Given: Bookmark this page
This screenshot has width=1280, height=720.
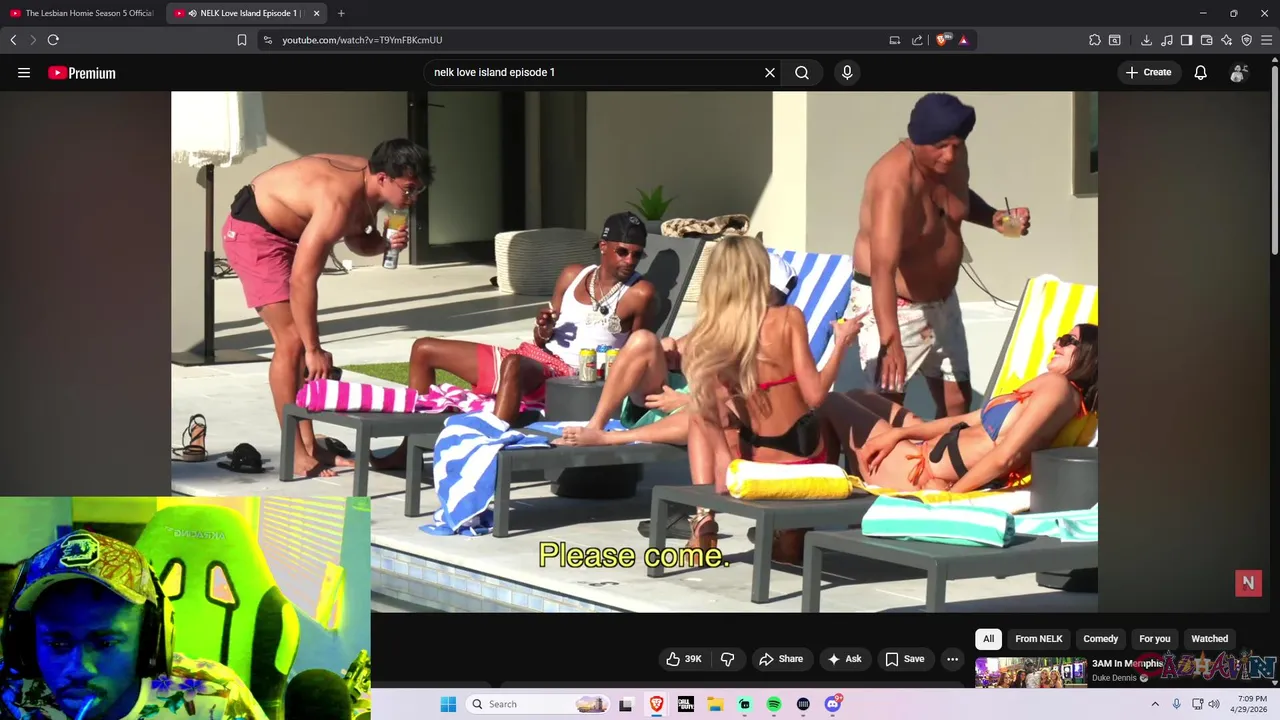Looking at the screenshot, I should [x=242, y=40].
